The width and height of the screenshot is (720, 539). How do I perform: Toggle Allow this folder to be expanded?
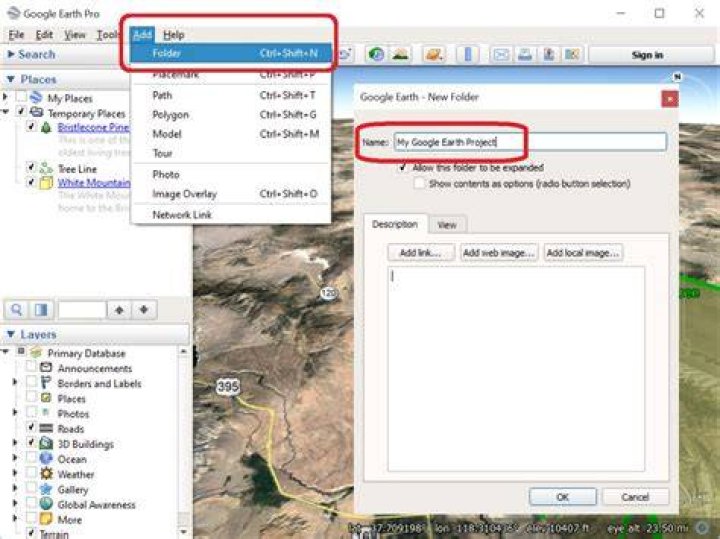(403, 167)
